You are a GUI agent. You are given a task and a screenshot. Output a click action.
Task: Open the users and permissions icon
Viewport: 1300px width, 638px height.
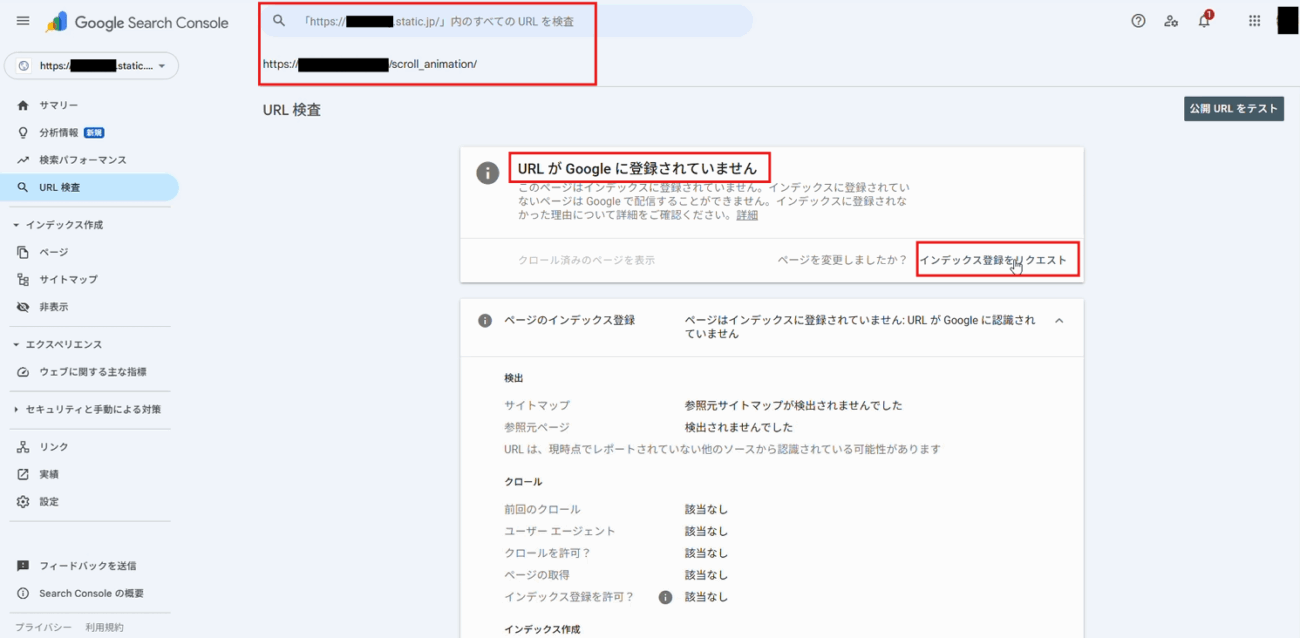[x=1171, y=21]
